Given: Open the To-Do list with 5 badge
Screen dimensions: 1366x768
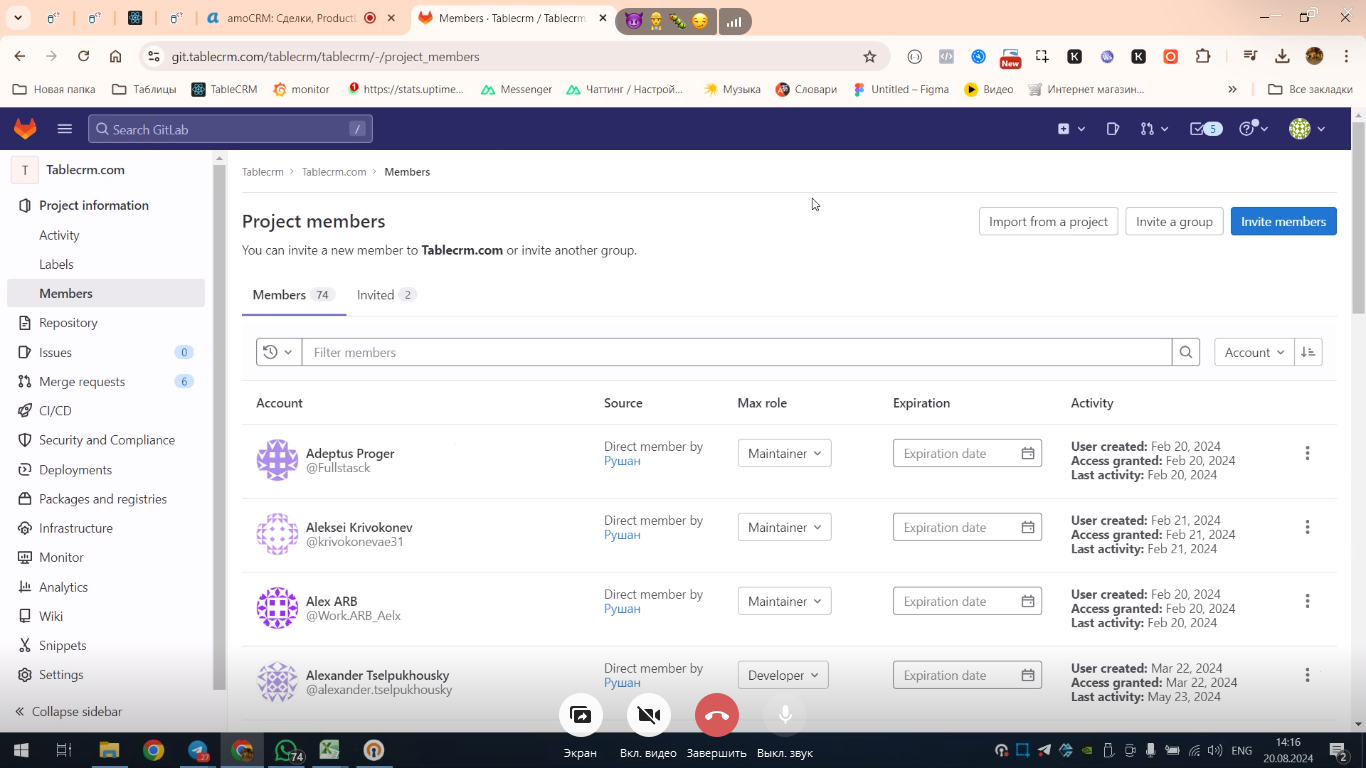Looking at the screenshot, I should coord(1205,129).
